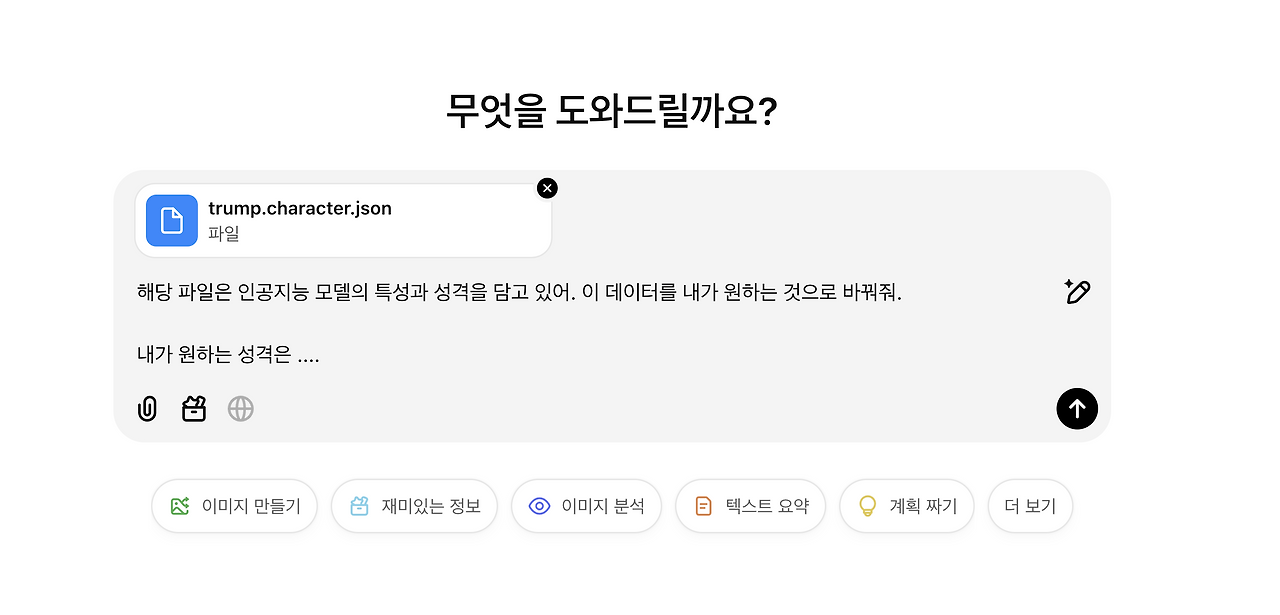The image size is (1280, 615).
Task: Attach a file with the paperclip icon
Action: [147, 408]
